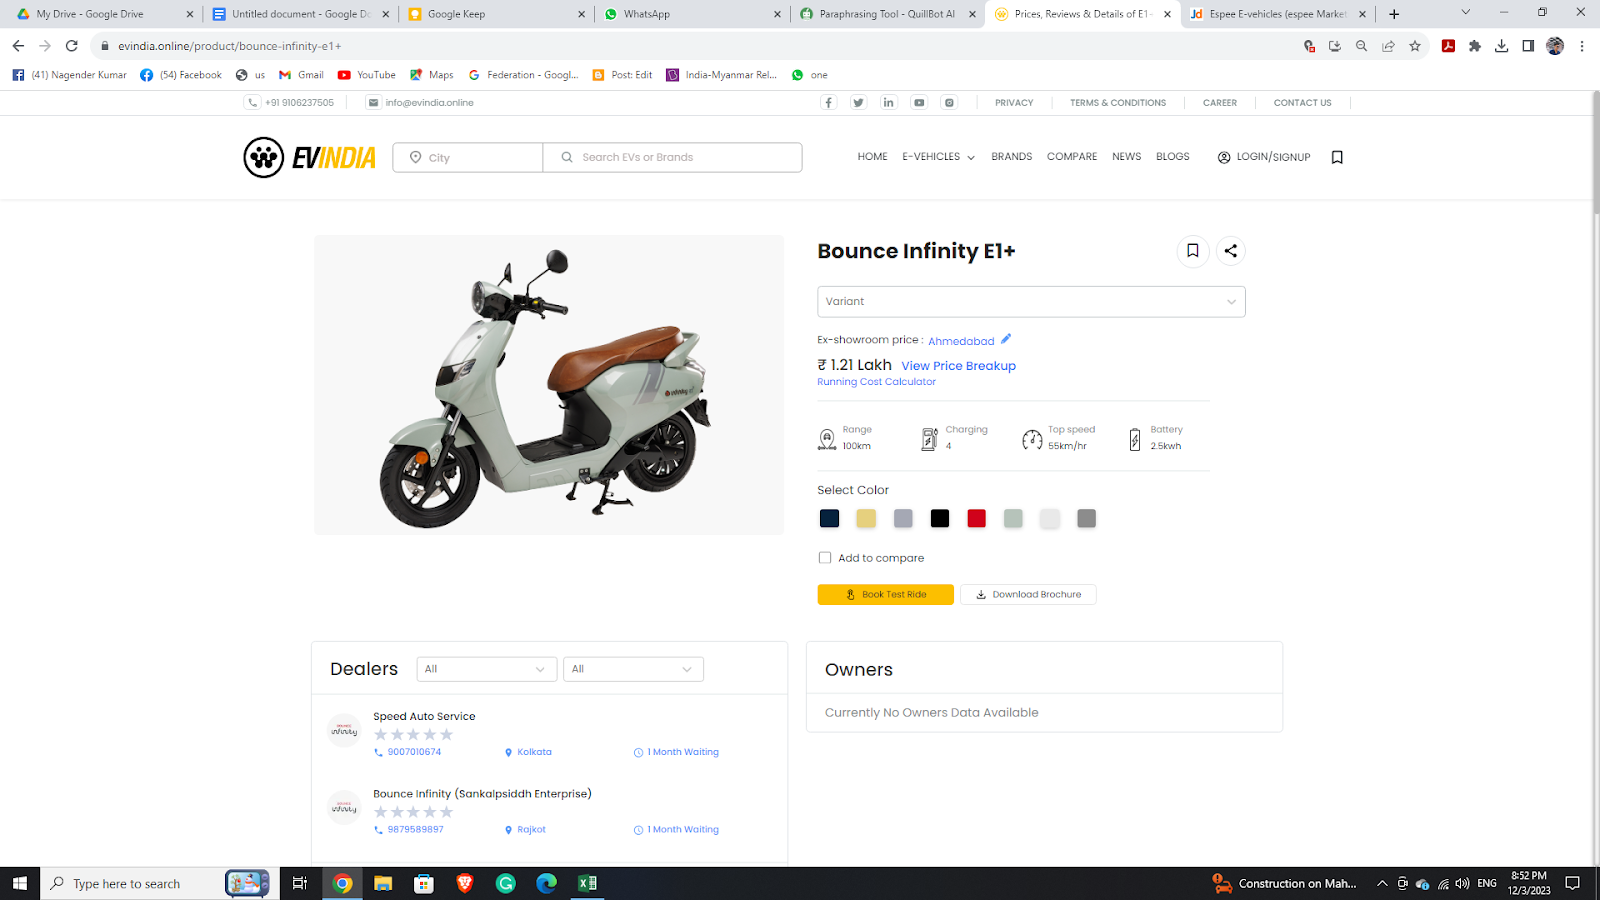Click the EVINDIA logo
The height and width of the screenshot is (900, 1600).
[310, 157]
